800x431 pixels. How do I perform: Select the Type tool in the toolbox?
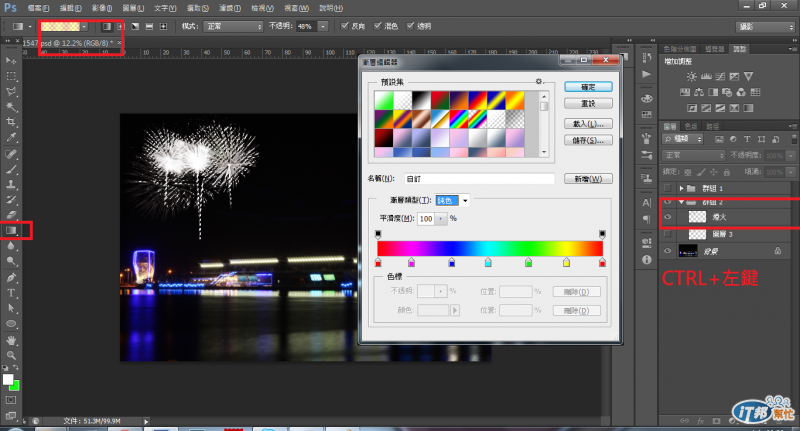(x=11, y=293)
